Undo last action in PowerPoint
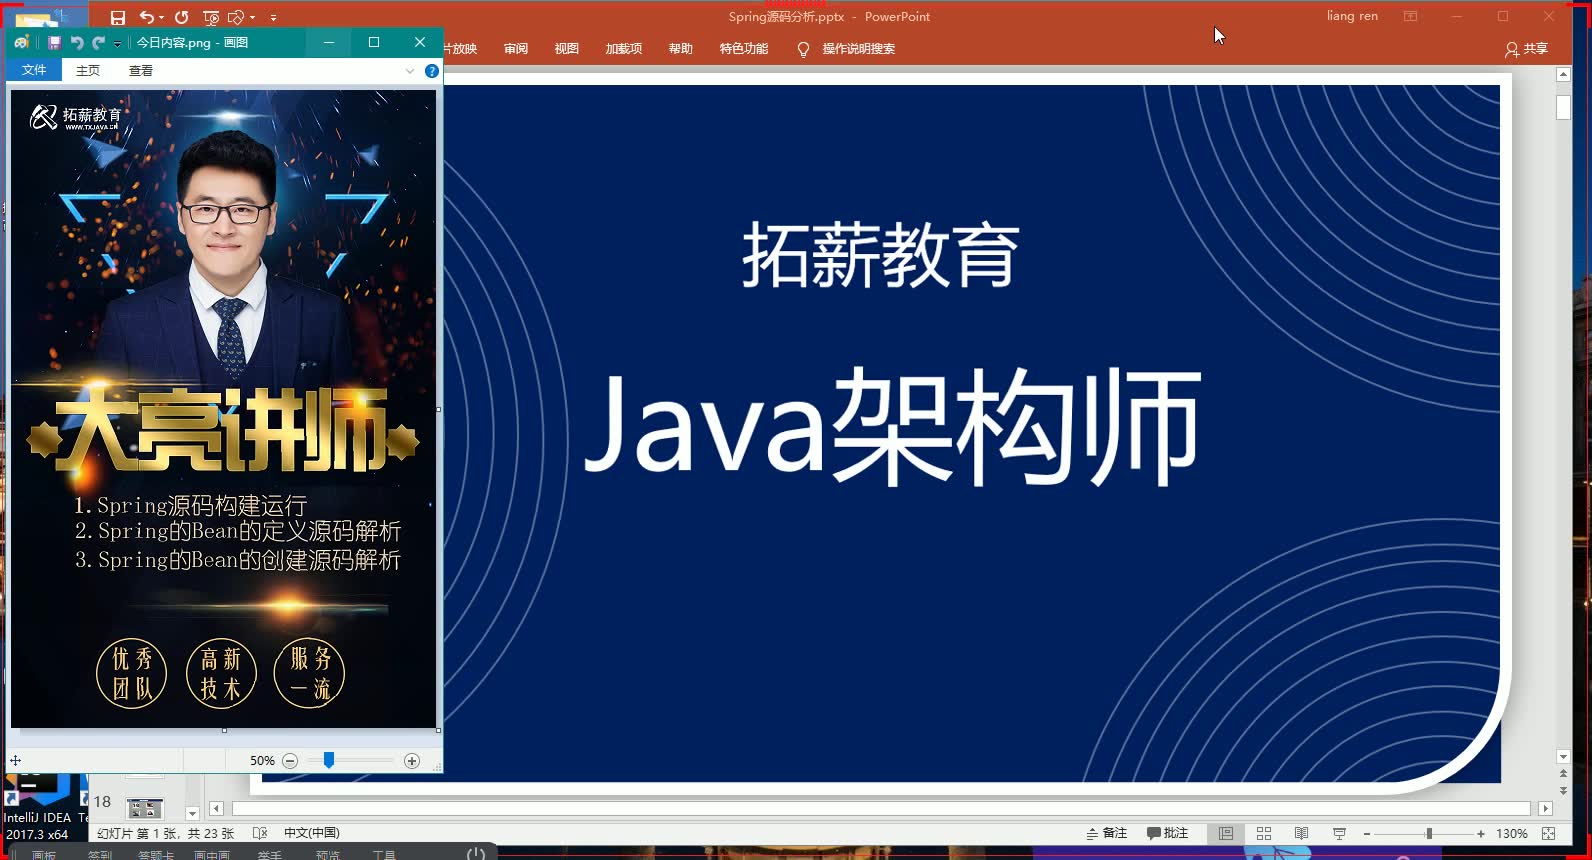Viewport: 1592px width, 860px height. [x=146, y=17]
